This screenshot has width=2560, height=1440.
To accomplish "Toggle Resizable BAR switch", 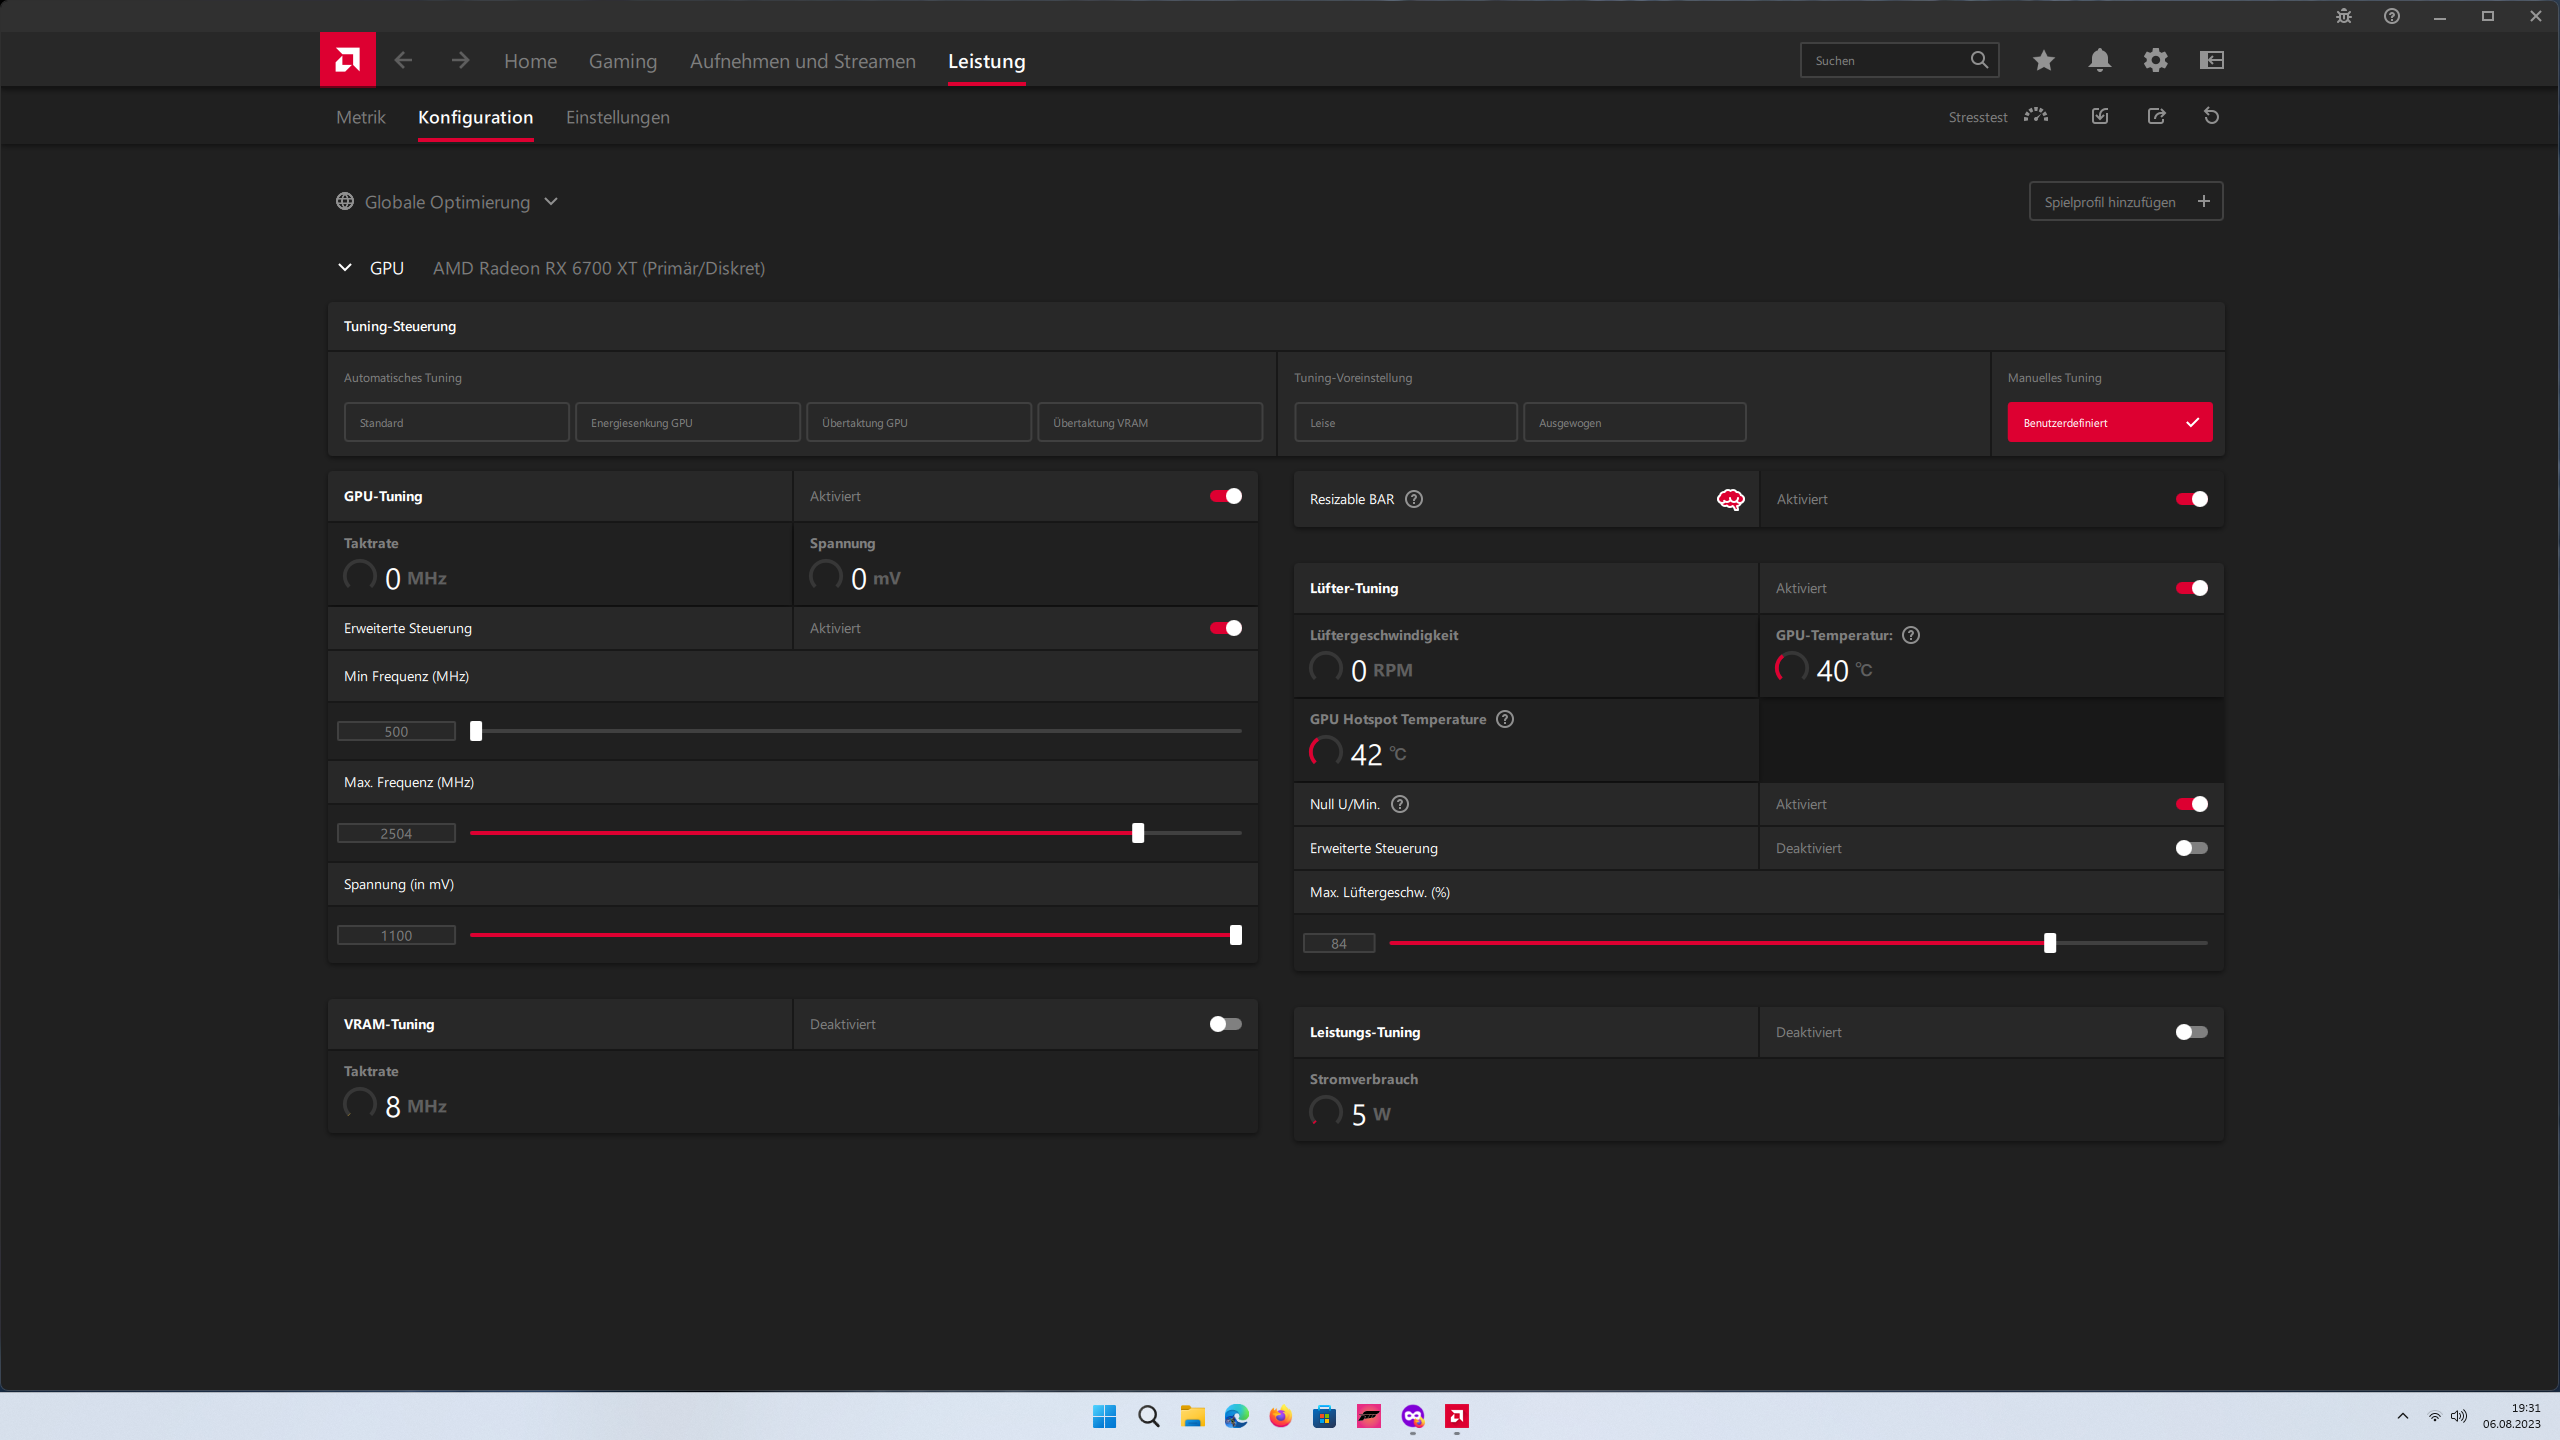I will [2191, 499].
